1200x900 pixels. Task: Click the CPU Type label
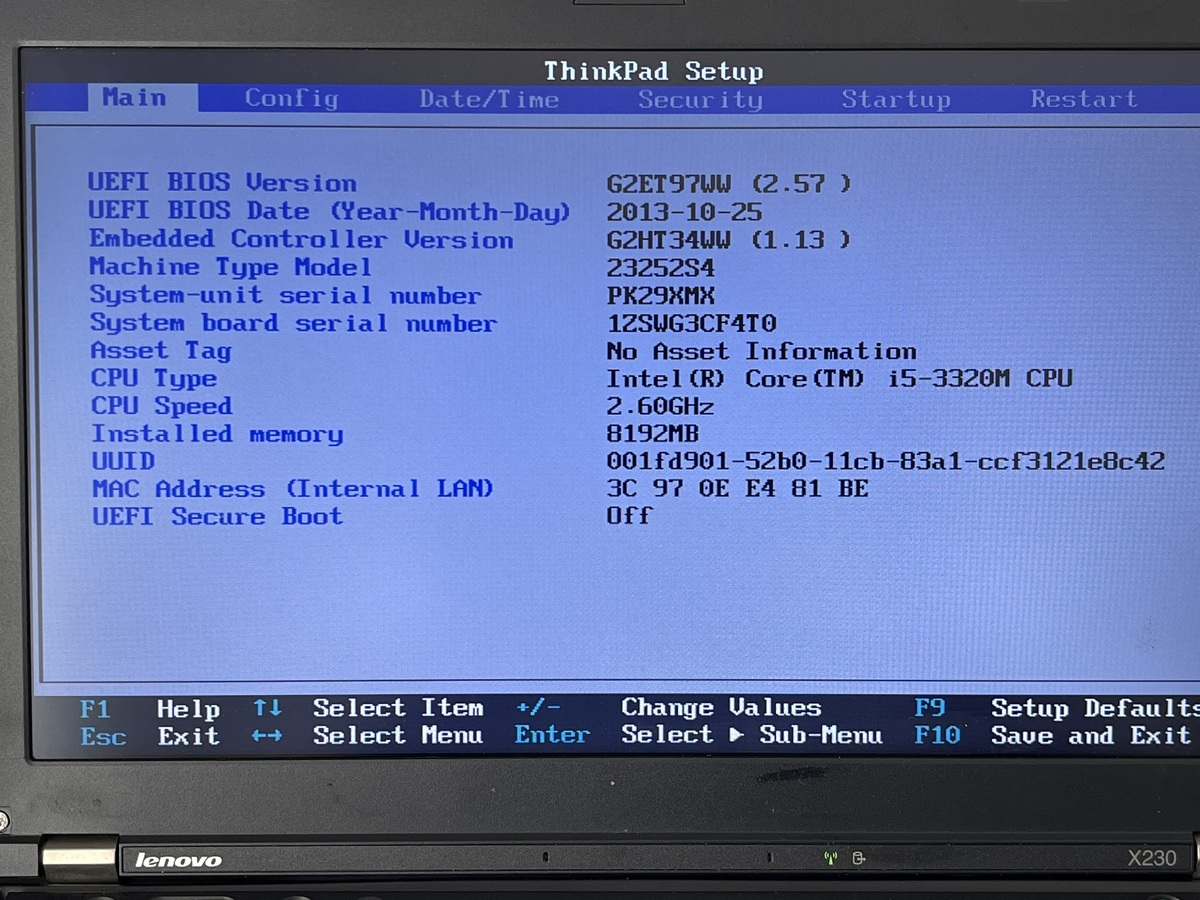pos(153,379)
